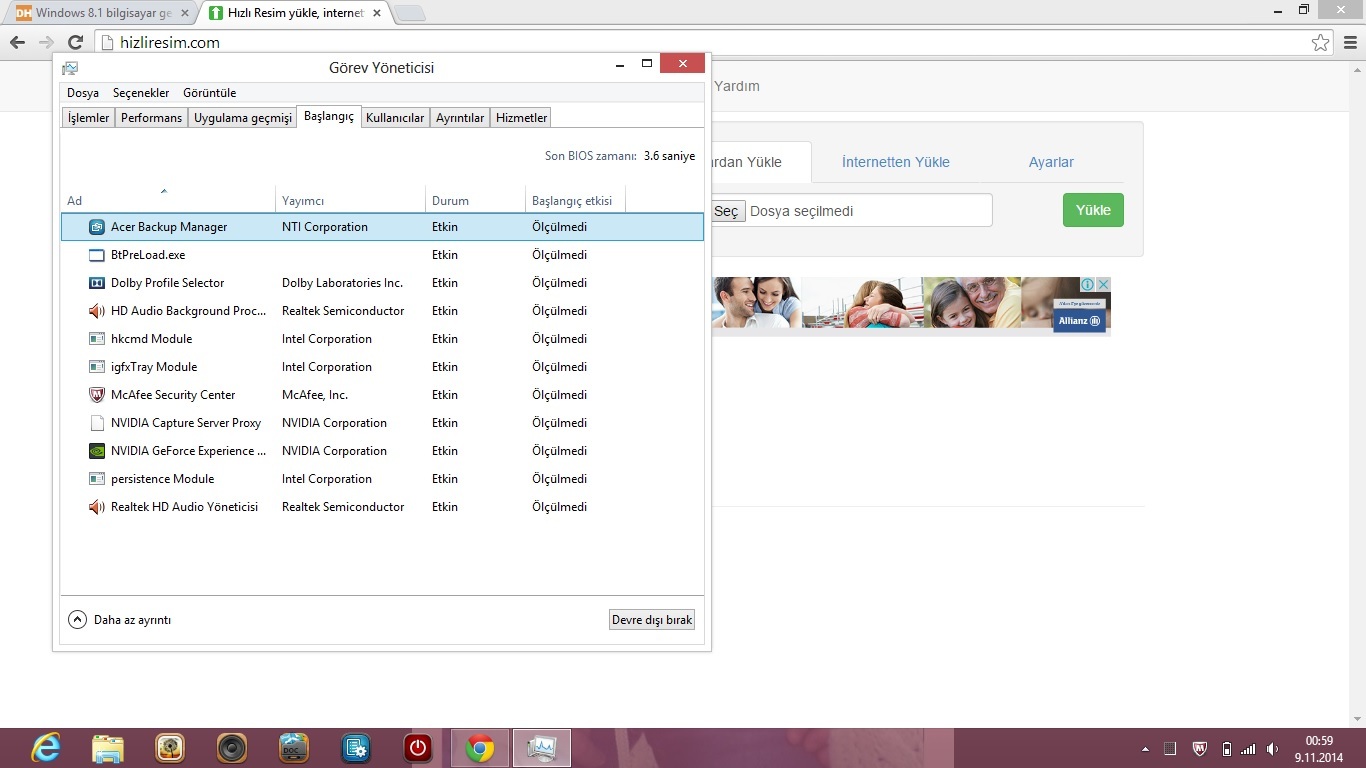Open the Dosya menu
This screenshot has width=1366, height=768.
click(83, 93)
